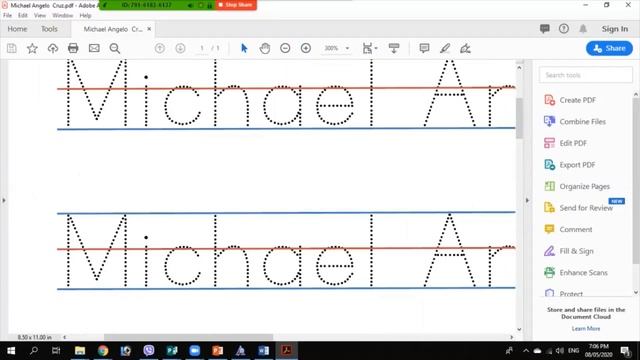The image size is (640, 360).
Task: Open the File menu
Action: click(7, 16)
